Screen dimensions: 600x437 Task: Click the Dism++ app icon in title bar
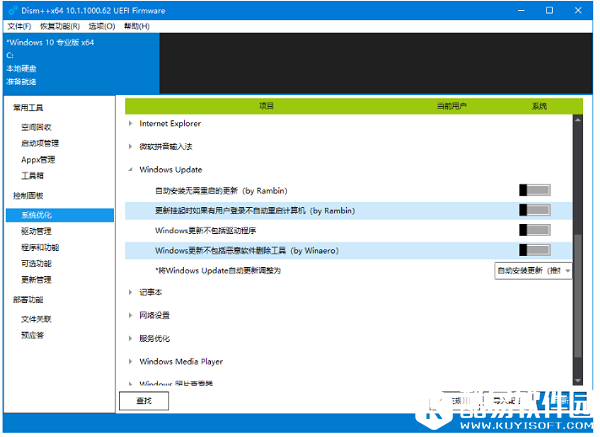[13, 10]
